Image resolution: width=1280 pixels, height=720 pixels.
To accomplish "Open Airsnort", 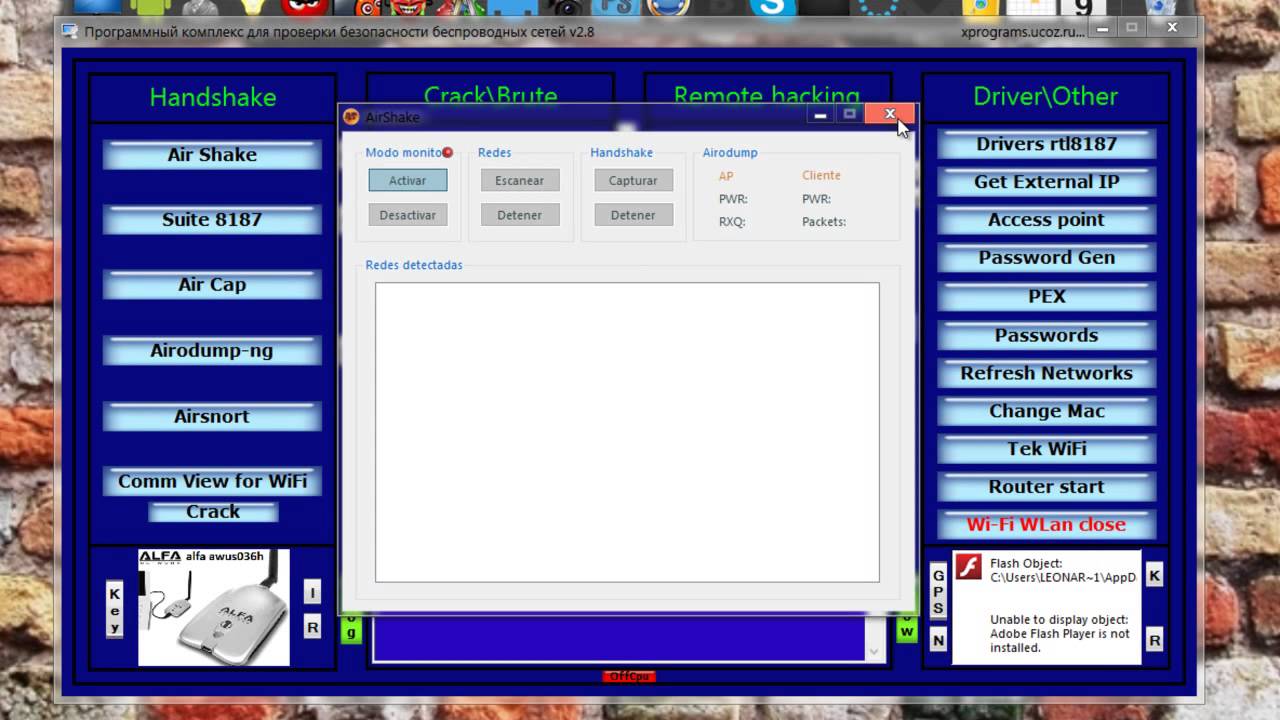I will click(x=212, y=416).
